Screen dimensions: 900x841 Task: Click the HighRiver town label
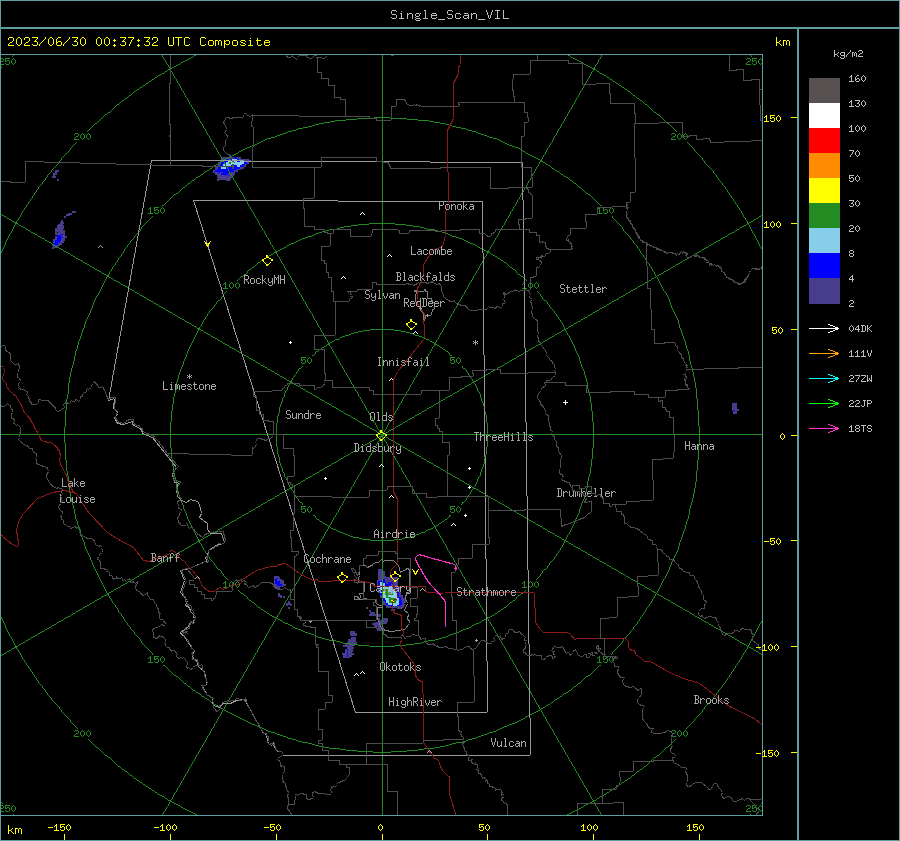[415, 702]
